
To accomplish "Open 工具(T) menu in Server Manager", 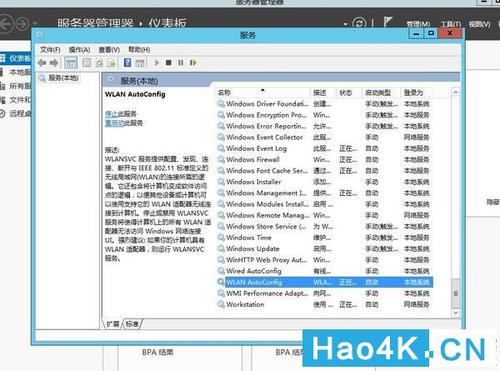I will point(451,24).
